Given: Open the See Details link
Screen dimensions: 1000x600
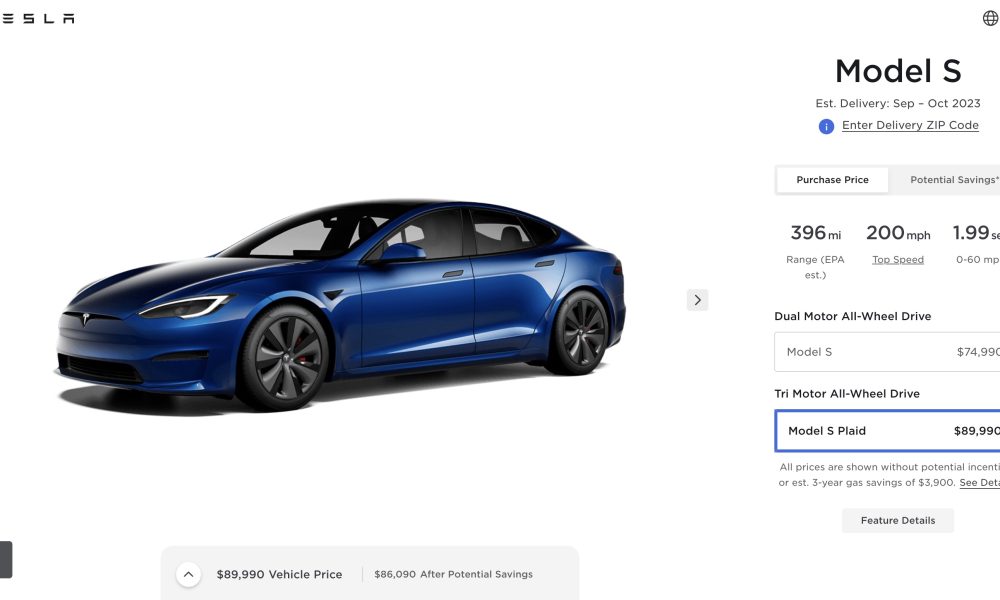Looking at the screenshot, I should click(980, 483).
